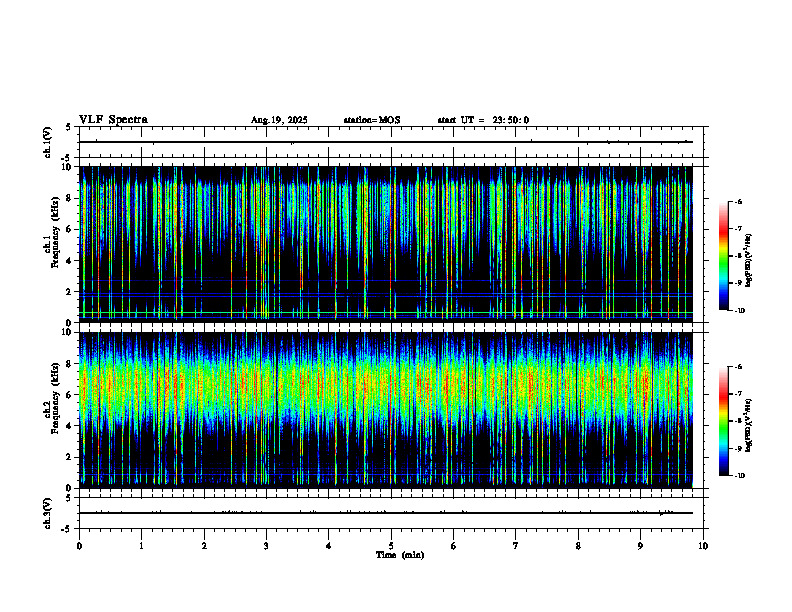Image resolution: width=792 pixels, height=612 pixels.
Task: Click the time axis tick label '10'
Action: [x=703, y=546]
